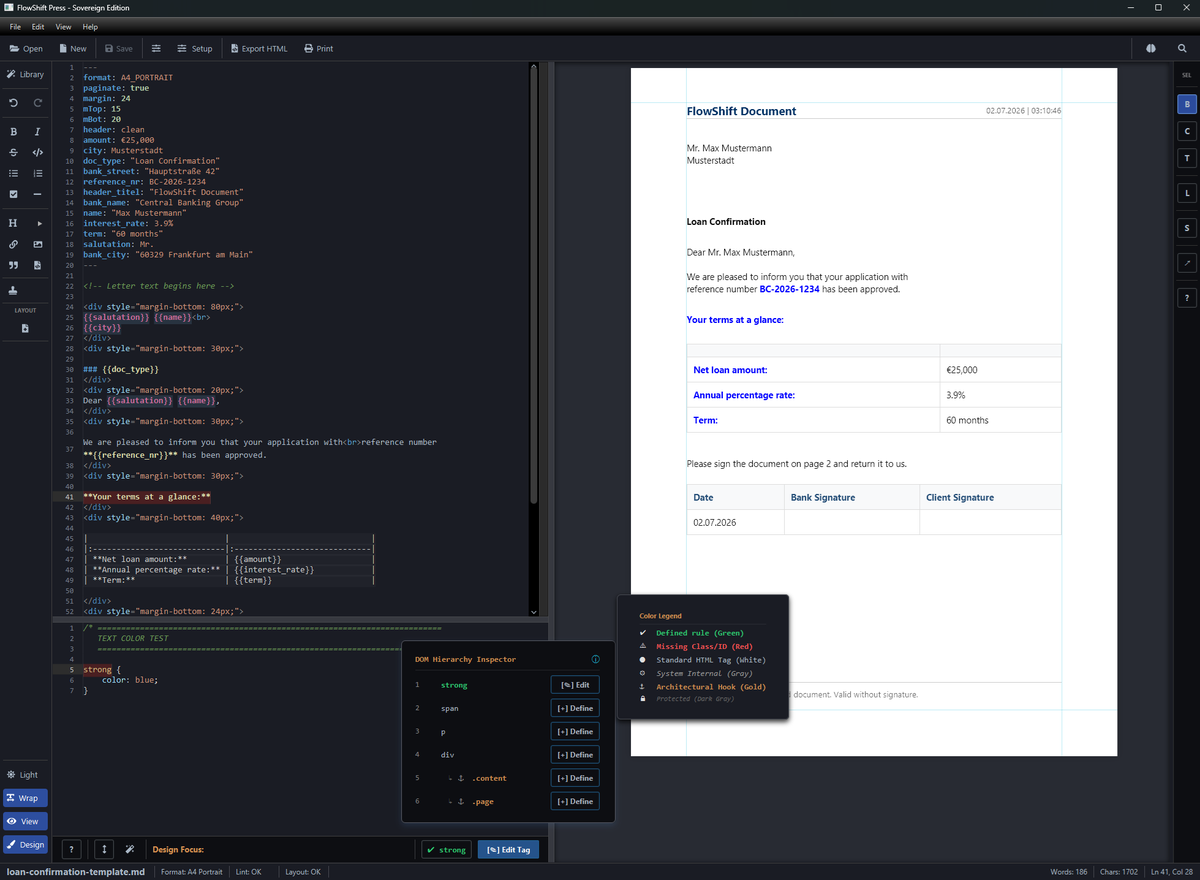Viewport: 1200px width, 880px height.
Task: Open the View menu
Action: (63, 27)
